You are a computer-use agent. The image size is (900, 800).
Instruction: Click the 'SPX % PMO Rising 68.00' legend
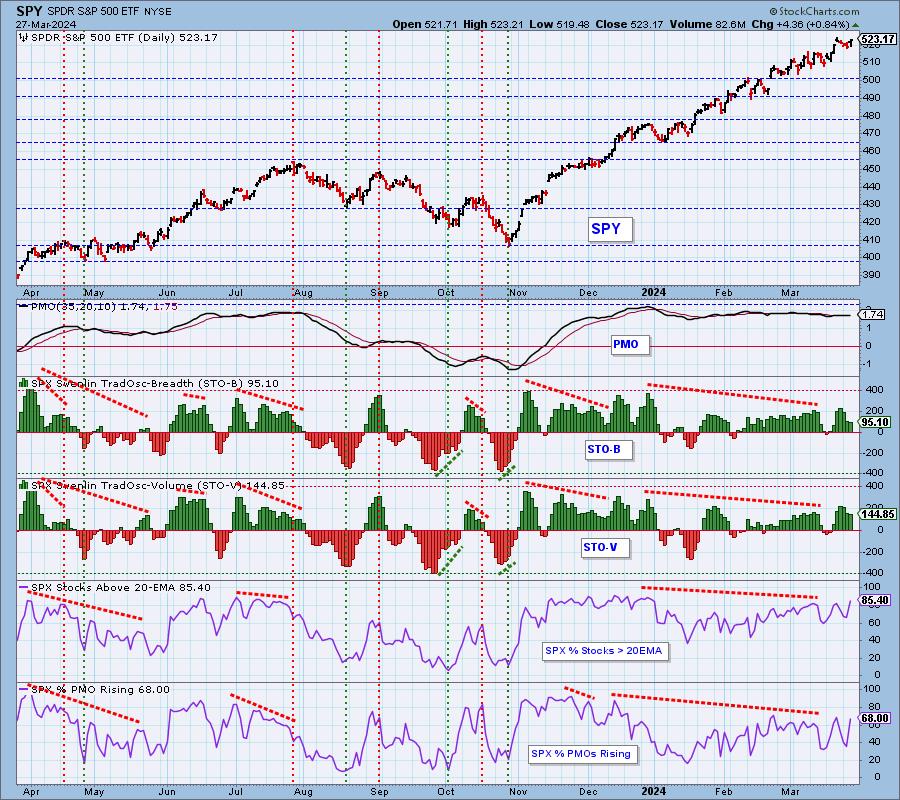coord(95,690)
